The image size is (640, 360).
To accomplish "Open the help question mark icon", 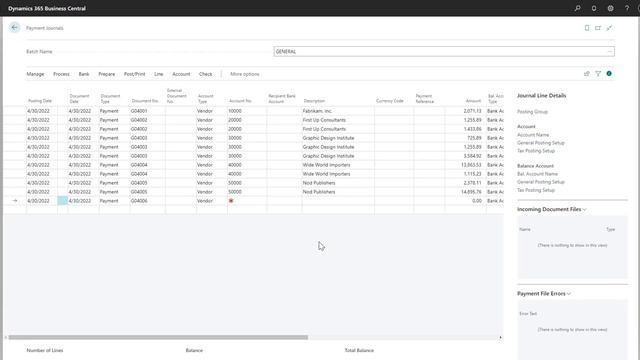I will click(627, 8).
